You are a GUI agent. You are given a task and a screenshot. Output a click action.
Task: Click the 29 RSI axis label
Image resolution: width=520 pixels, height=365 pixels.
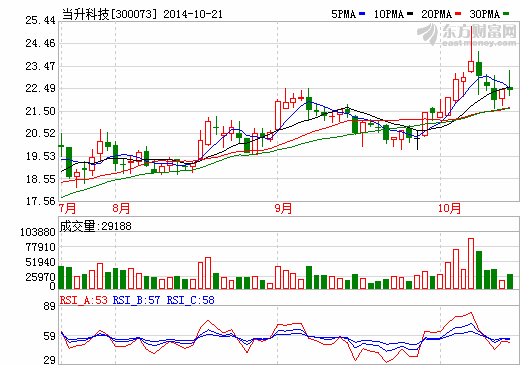point(49,360)
